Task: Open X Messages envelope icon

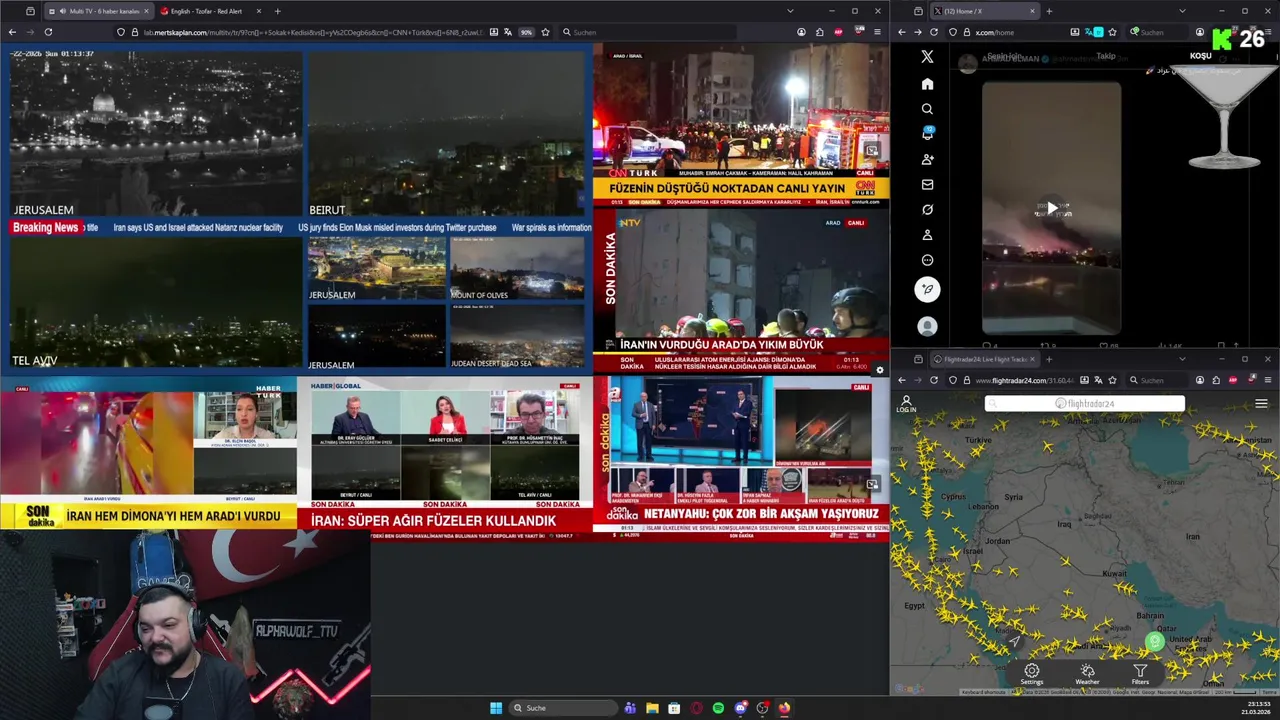Action: pyautogui.click(x=927, y=184)
